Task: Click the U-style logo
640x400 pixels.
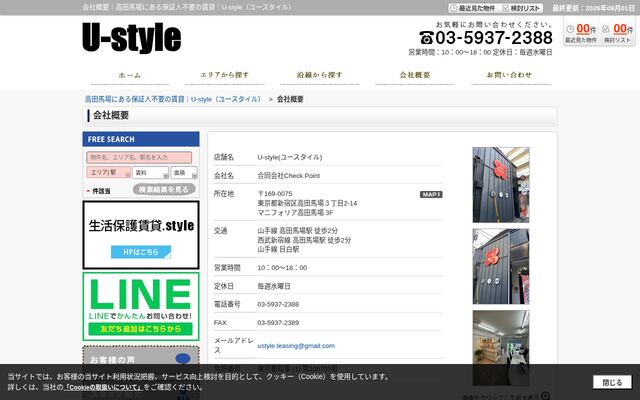Action: [x=131, y=37]
